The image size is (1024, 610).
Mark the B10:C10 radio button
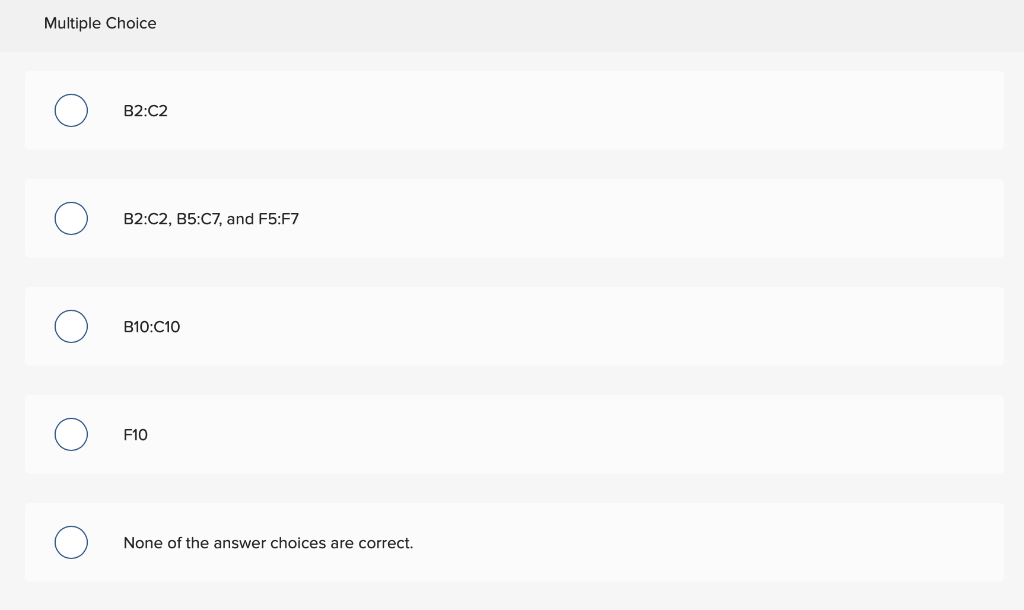pyautogui.click(x=71, y=327)
